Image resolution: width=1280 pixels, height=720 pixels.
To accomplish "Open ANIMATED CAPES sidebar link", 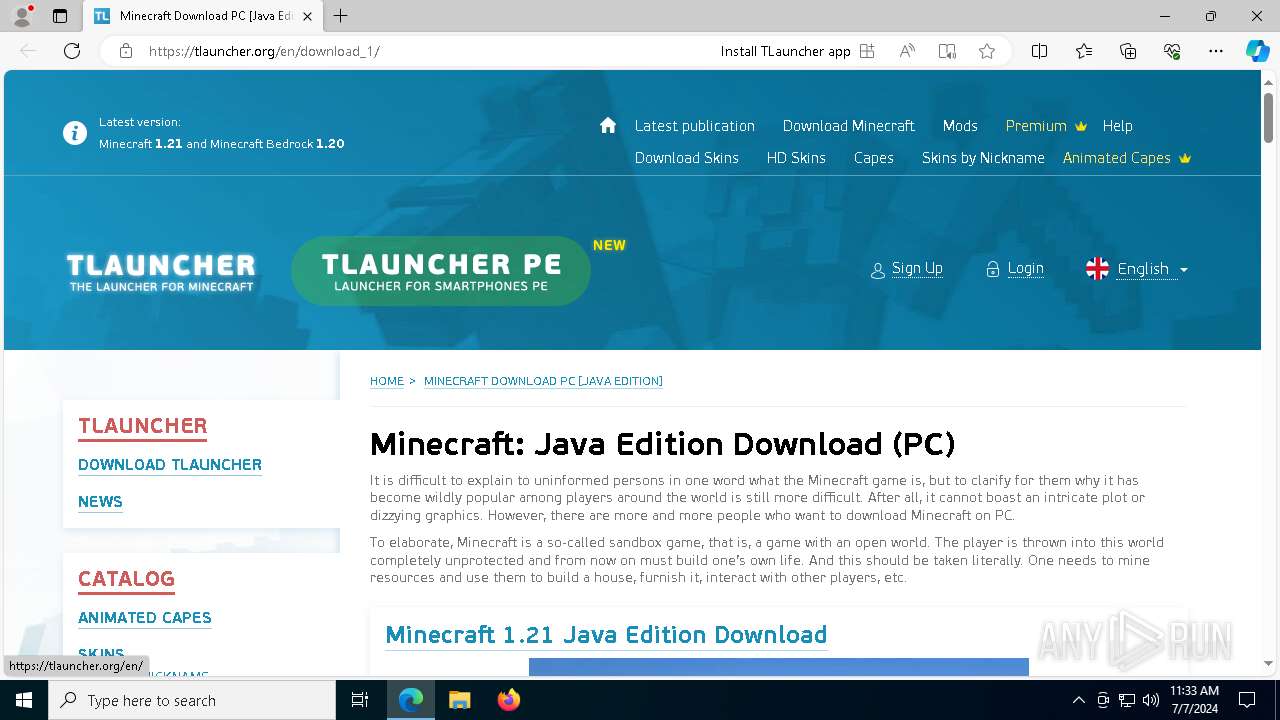I will point(145,618).
